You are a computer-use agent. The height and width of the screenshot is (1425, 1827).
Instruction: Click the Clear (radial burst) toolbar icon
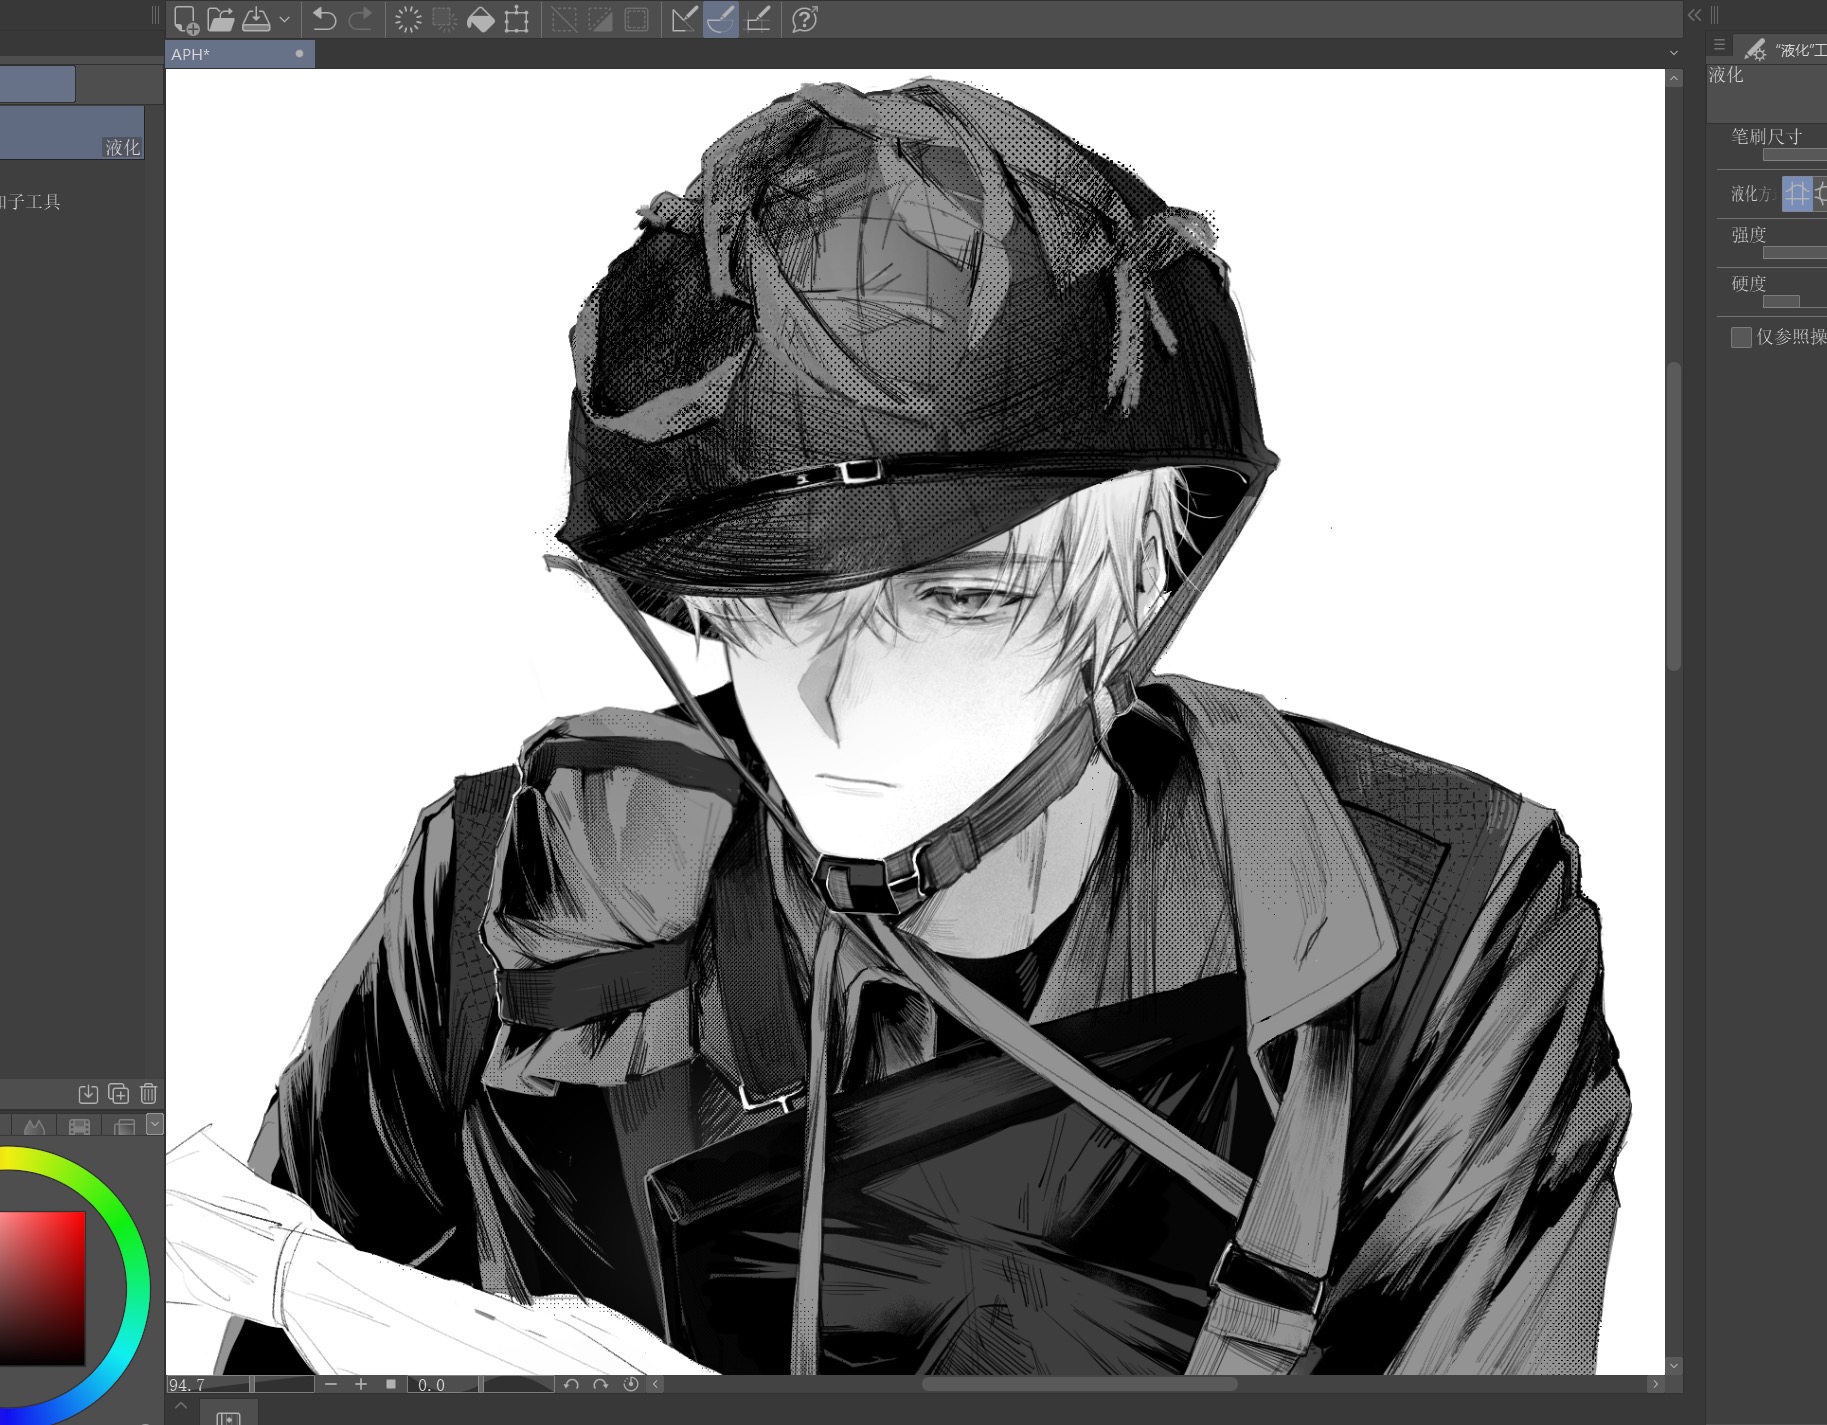click(x=408, y=19)
